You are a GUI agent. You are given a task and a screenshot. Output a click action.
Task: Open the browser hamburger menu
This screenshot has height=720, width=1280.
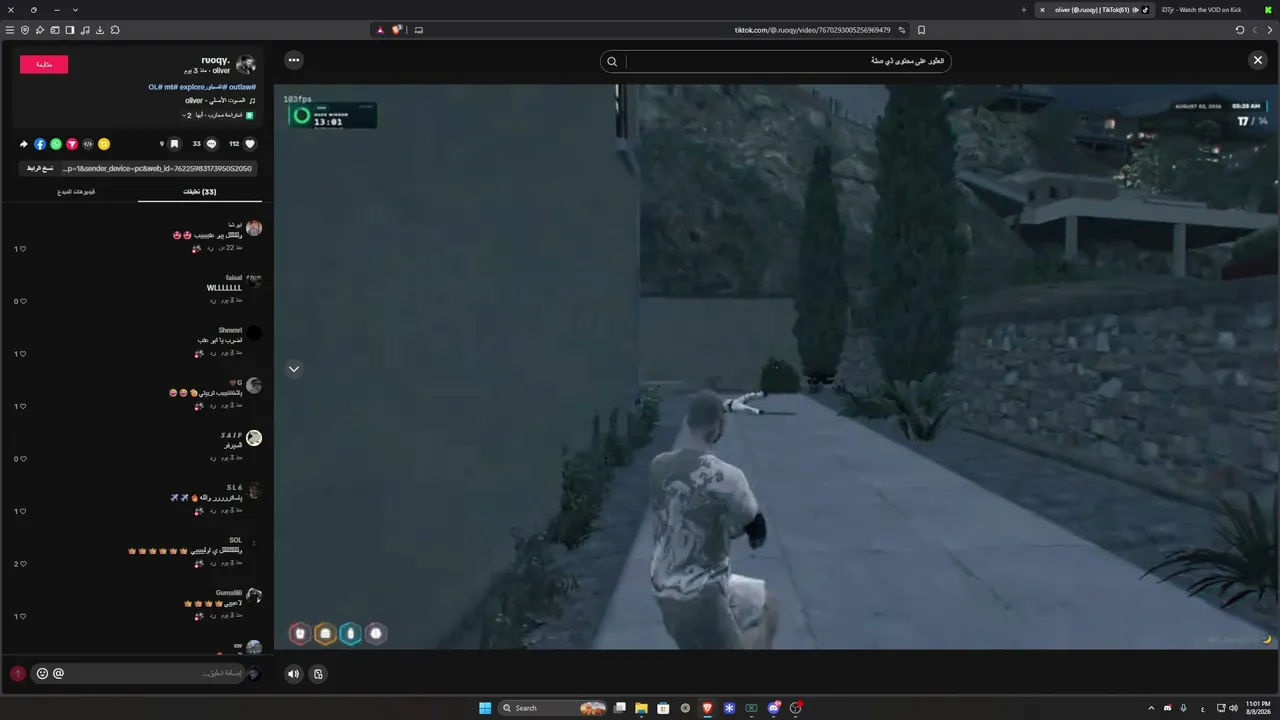10,30
